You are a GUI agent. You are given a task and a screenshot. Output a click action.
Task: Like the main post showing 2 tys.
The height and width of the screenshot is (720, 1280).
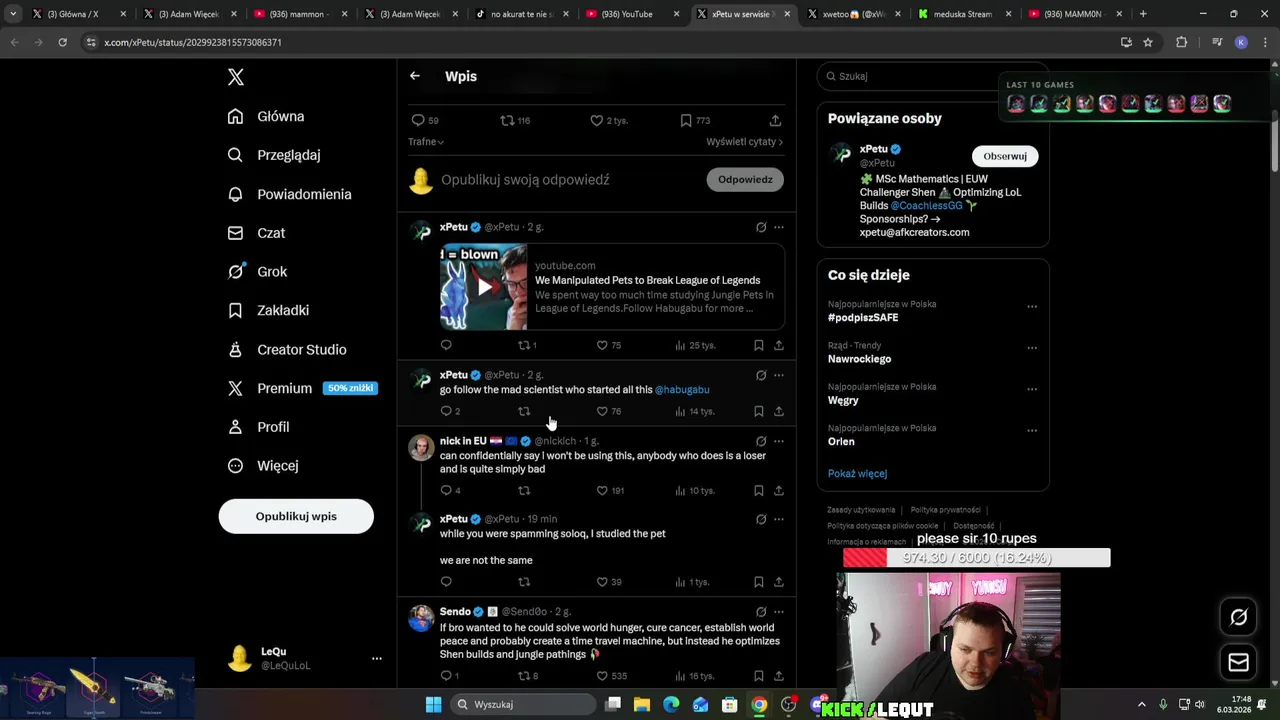pos(596,120)
